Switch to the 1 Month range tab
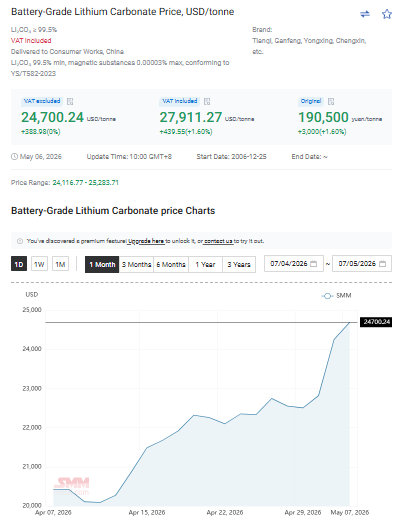Screen dimensions: 400x527 point(102,265)
